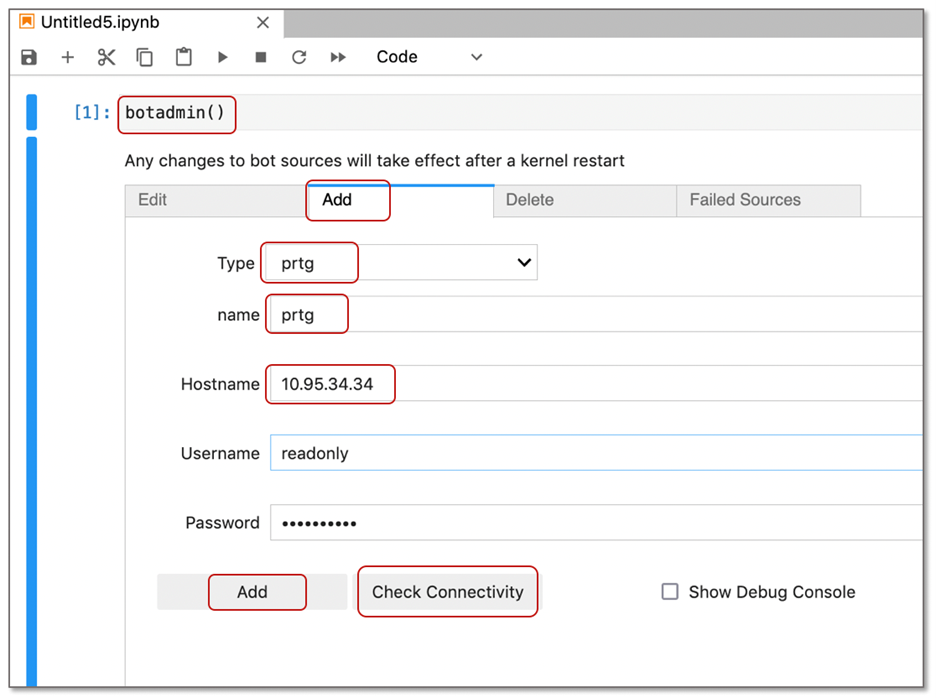
Task: Interrupt the kernel
Action: 260,57
